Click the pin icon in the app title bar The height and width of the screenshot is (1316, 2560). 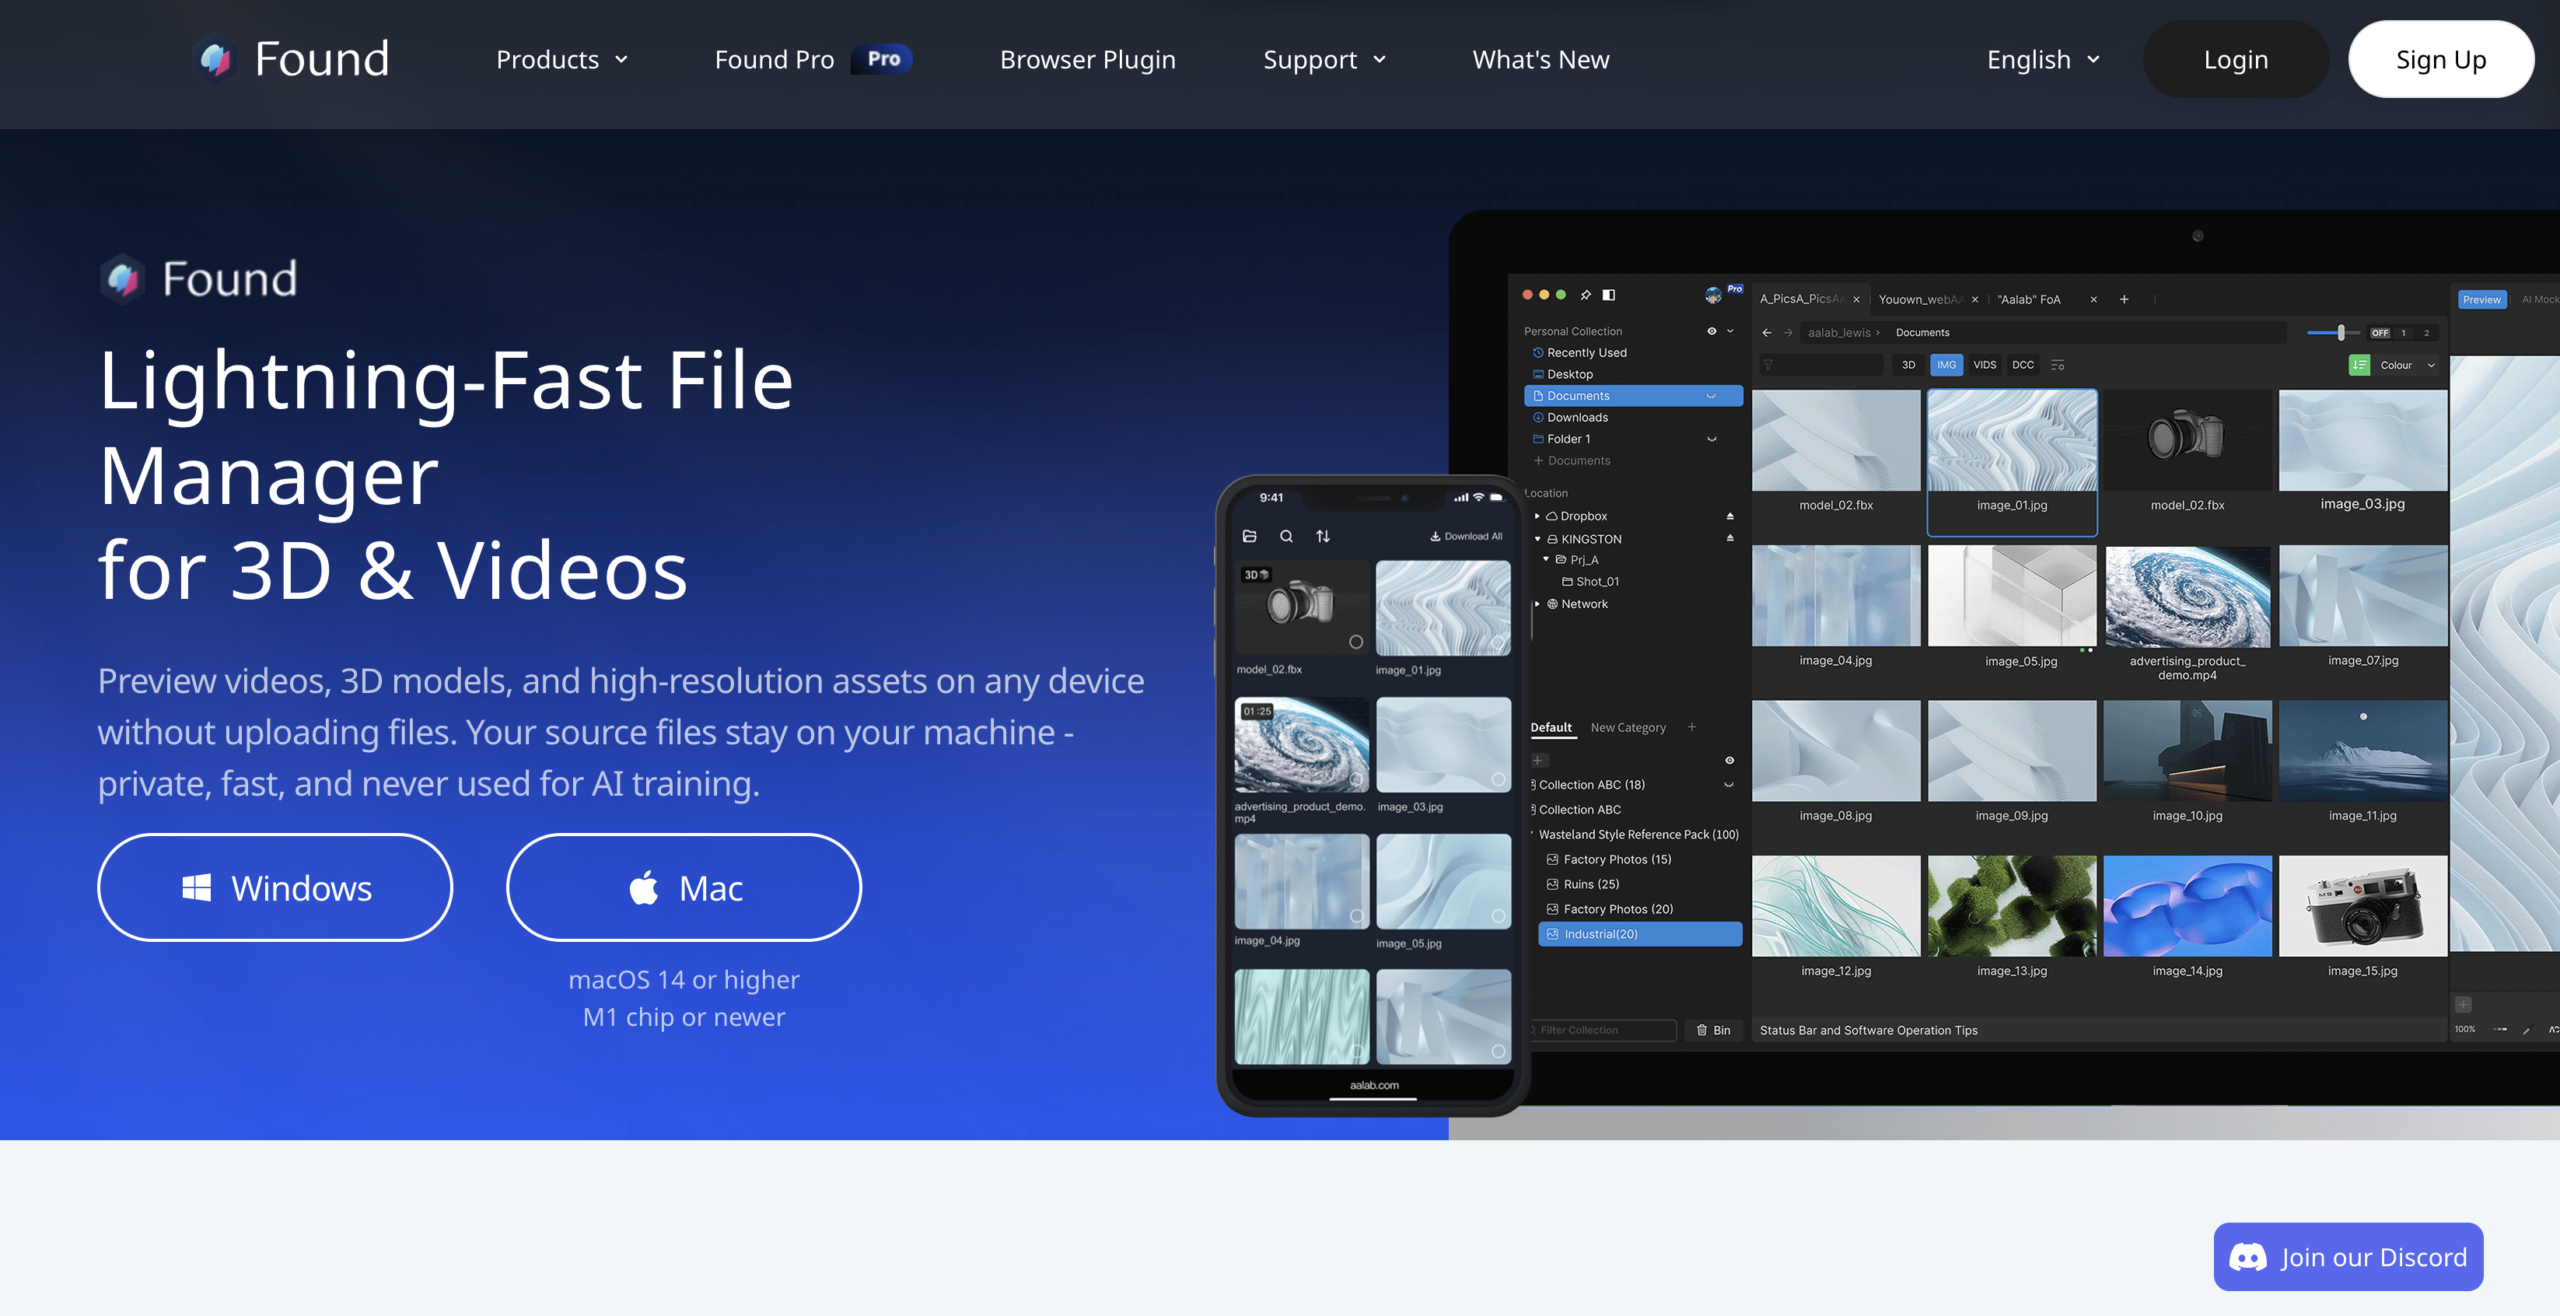pos(1585,295)
